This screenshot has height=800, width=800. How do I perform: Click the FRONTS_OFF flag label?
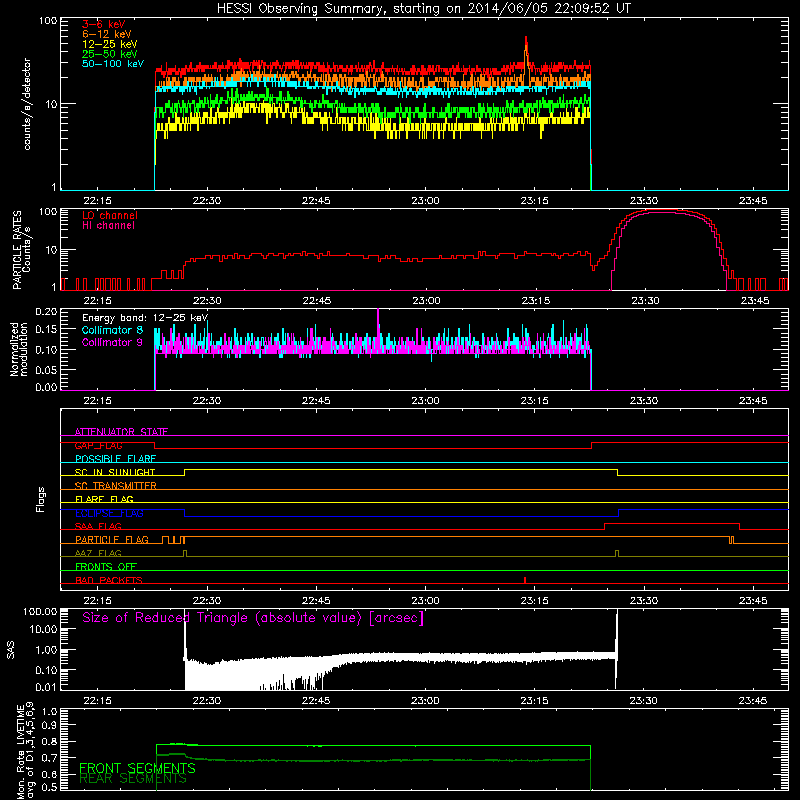(x=106, y=566)
